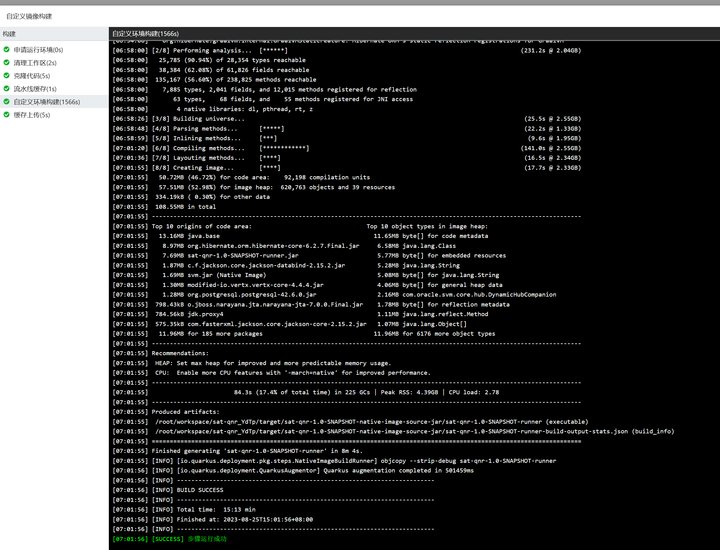The image size is (720, 550).
Task: Open the 流水线缓存(1s) build step
Action: pyautogui.click(x=35, y=89)
